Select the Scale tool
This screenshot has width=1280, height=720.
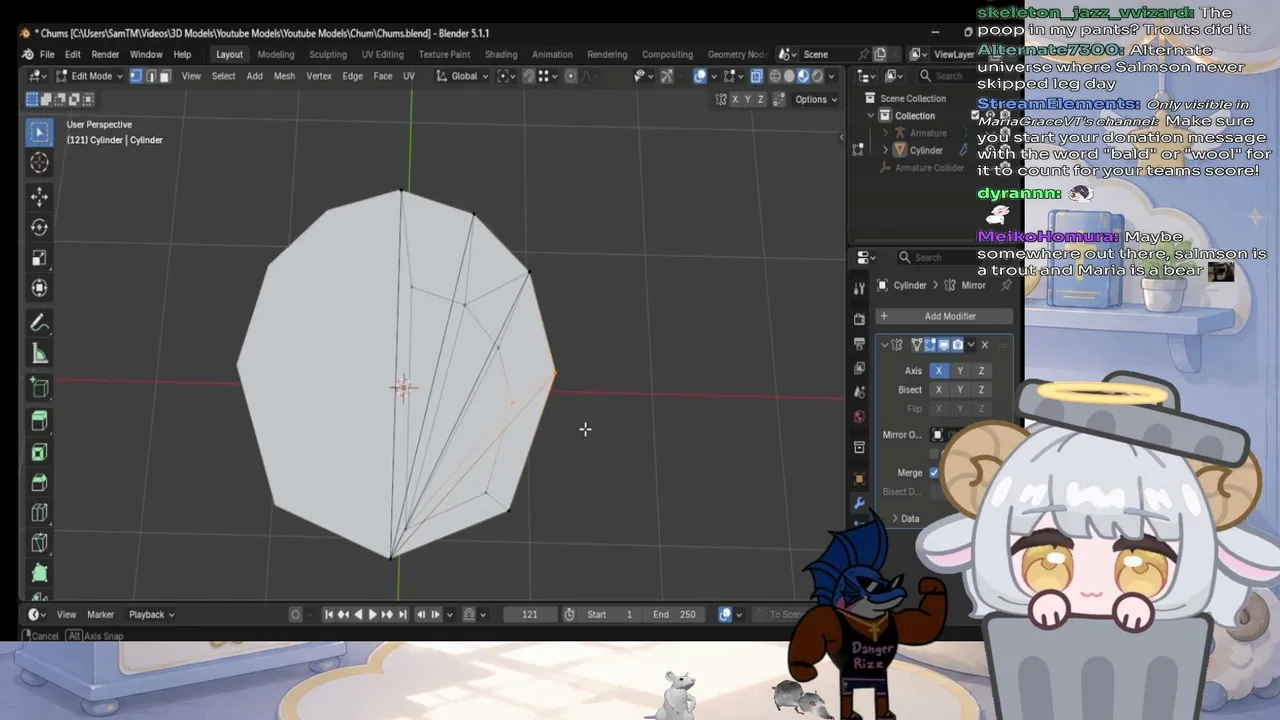coord(39,257)
